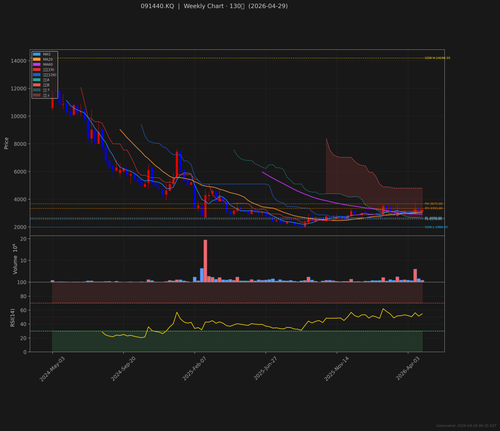The height and width of the screenshot is (431, 500).
Task: Click the RSI axis tick 40
Action: click(23, 324)
